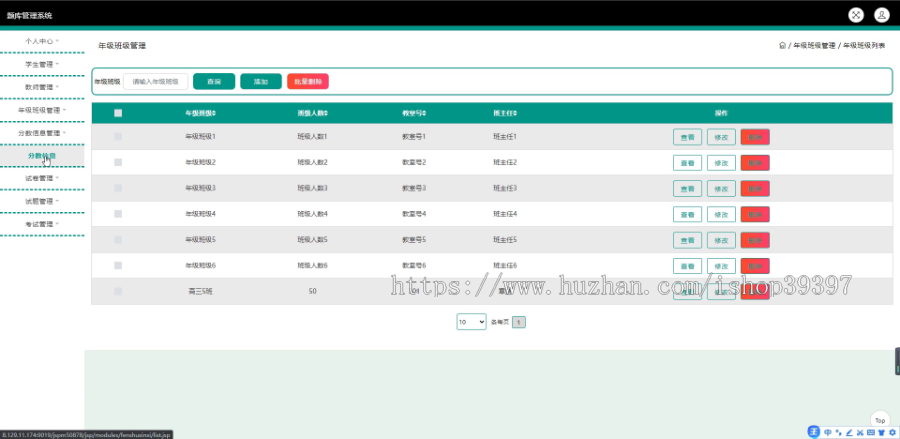Click 年级班级管理 in the breadcrumb
The width and height of the screenshot is (900, 439).
[x=814, y=45]
